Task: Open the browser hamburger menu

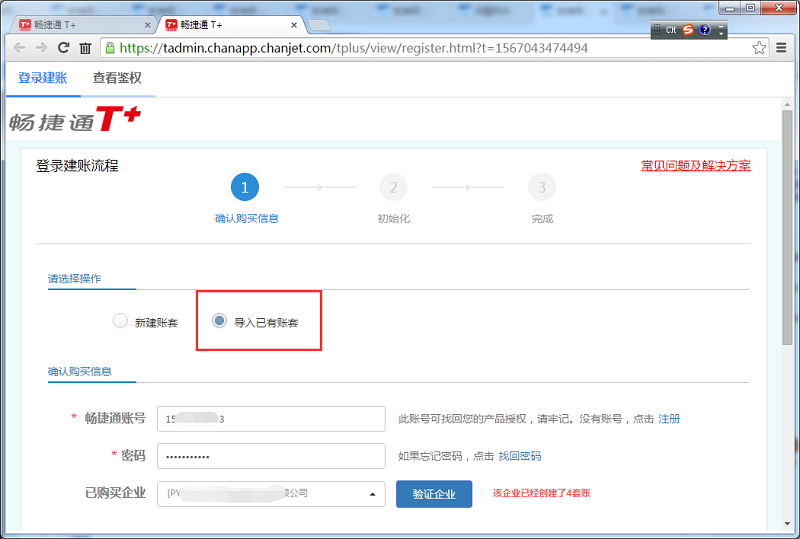Action: pyautogui.click(x=781, y=48)
